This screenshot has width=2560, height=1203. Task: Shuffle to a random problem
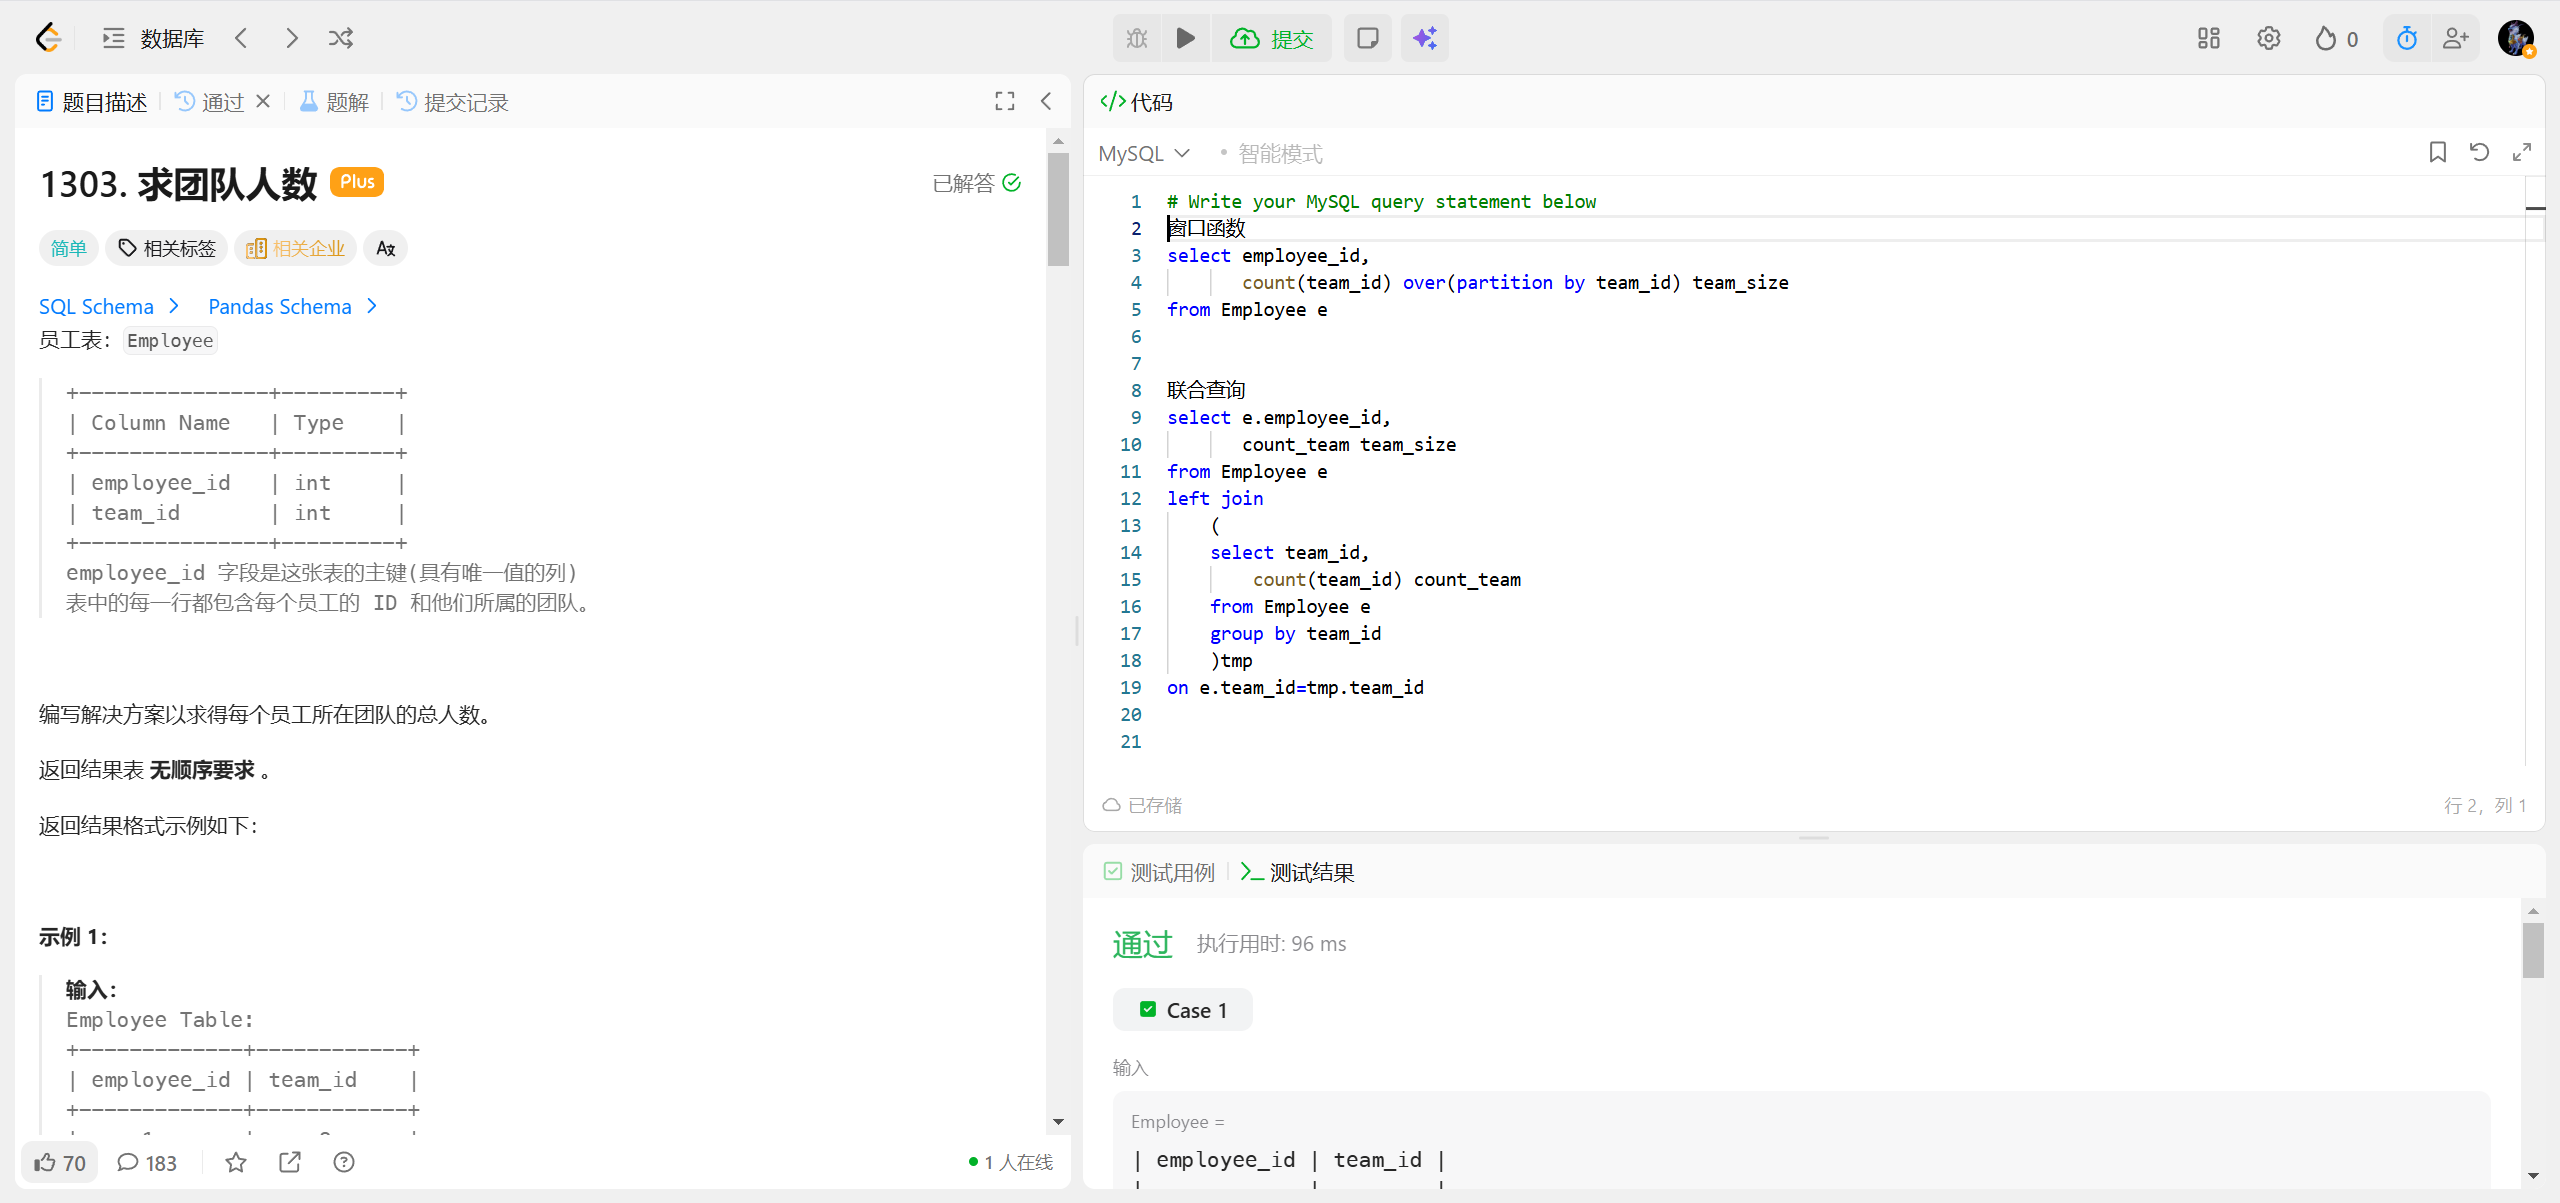pyautogui.click(x=341, y=38)
